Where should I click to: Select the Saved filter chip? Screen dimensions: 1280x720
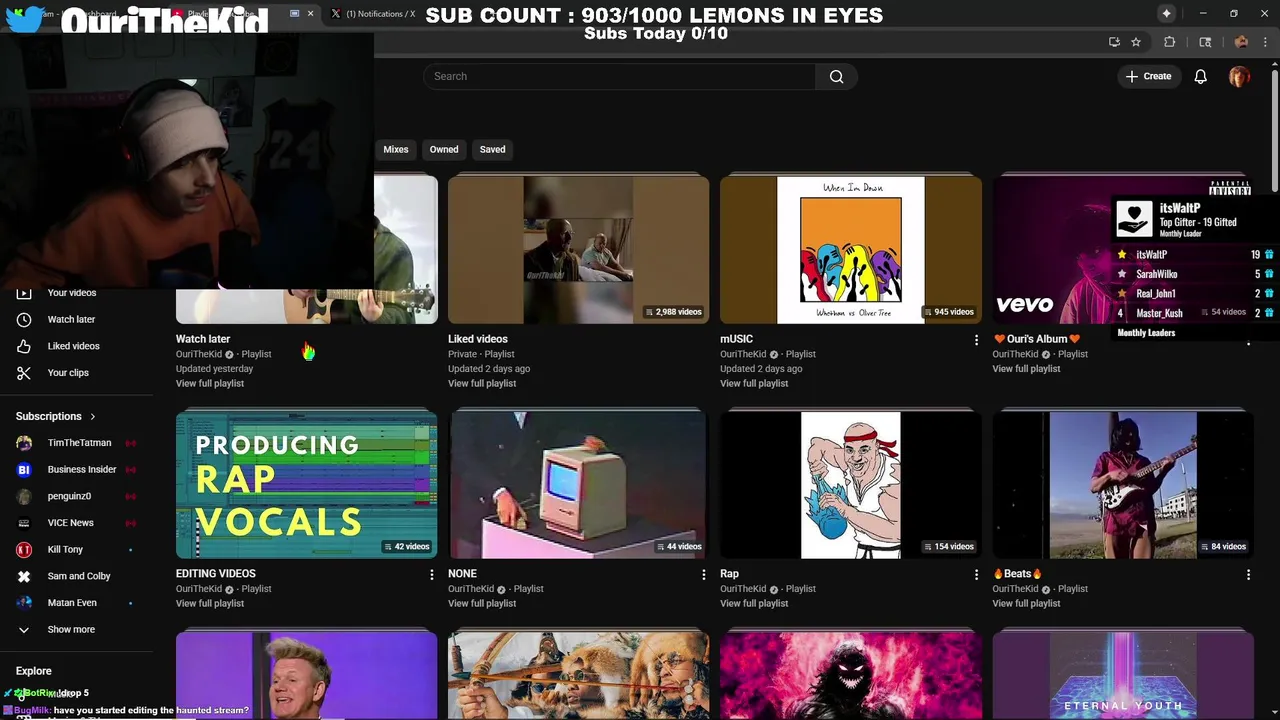492,149
